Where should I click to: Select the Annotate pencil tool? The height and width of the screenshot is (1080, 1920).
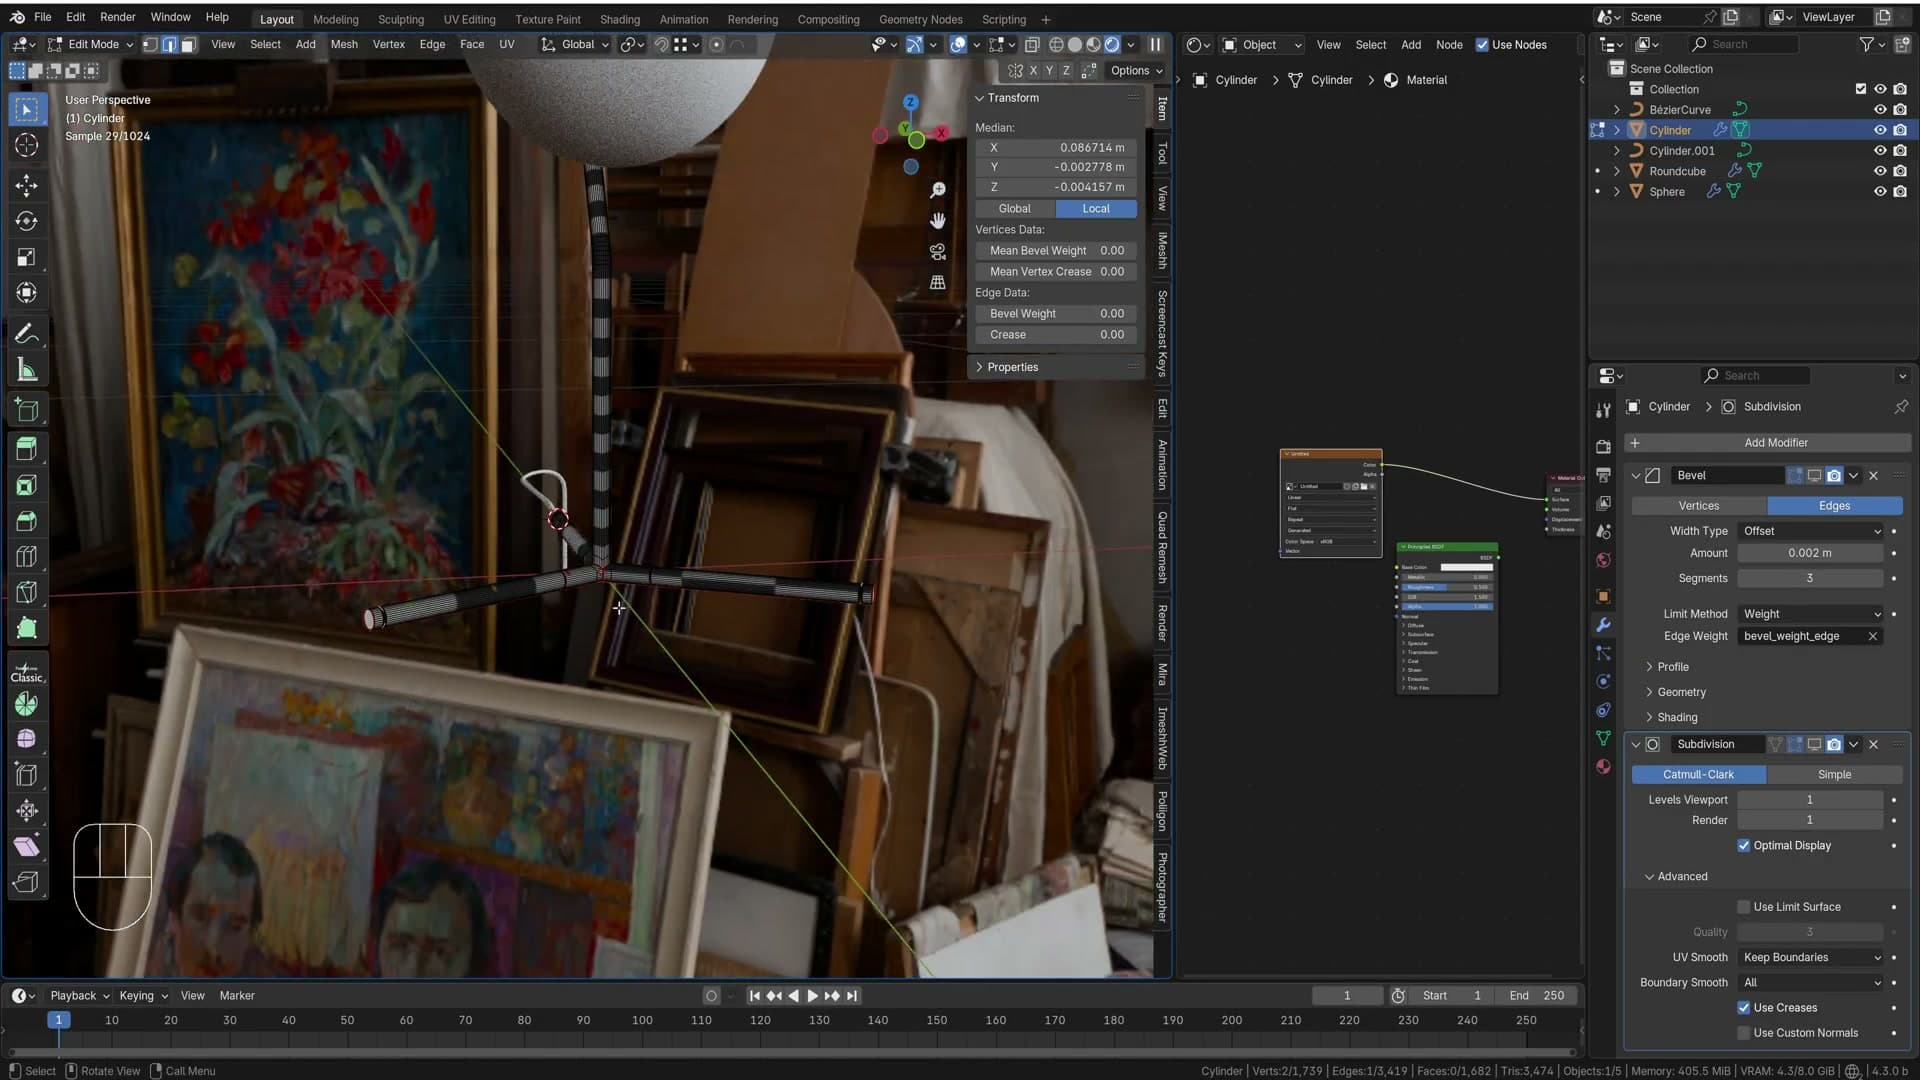[x=27, y=334]
